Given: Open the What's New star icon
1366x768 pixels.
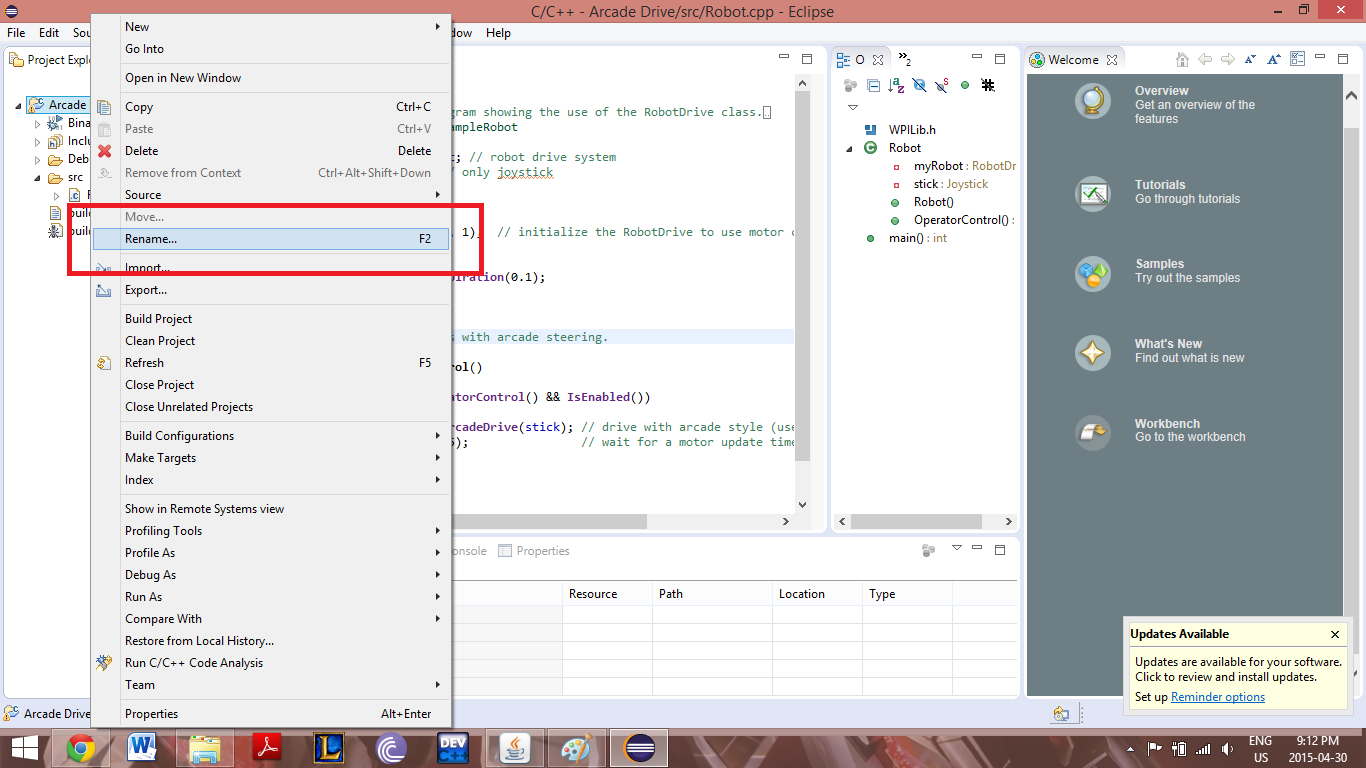Looking at the screenshot, I should click(x=1093, y=353).
